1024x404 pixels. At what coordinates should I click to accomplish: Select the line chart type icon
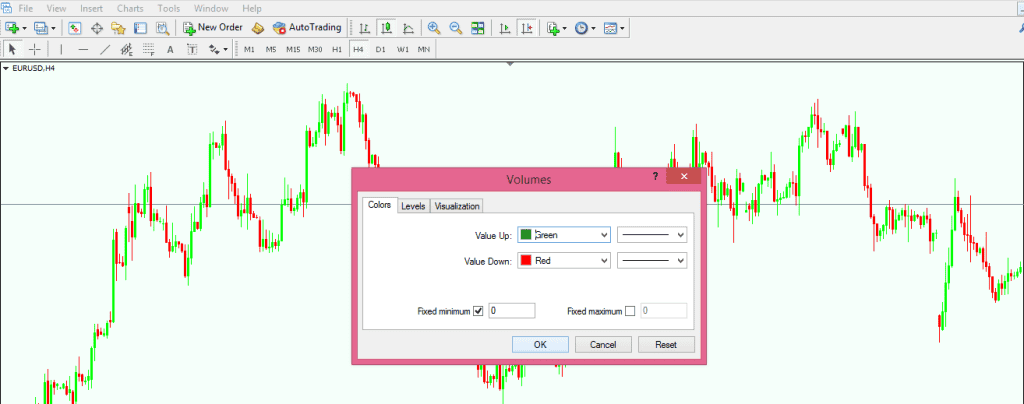407,28
